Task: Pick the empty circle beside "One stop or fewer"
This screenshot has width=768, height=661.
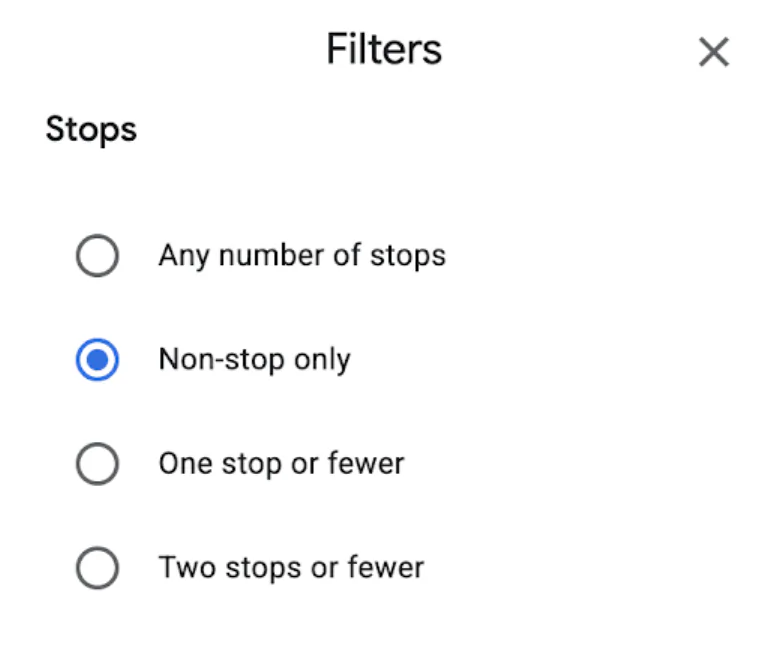Action: click(97, 464)
